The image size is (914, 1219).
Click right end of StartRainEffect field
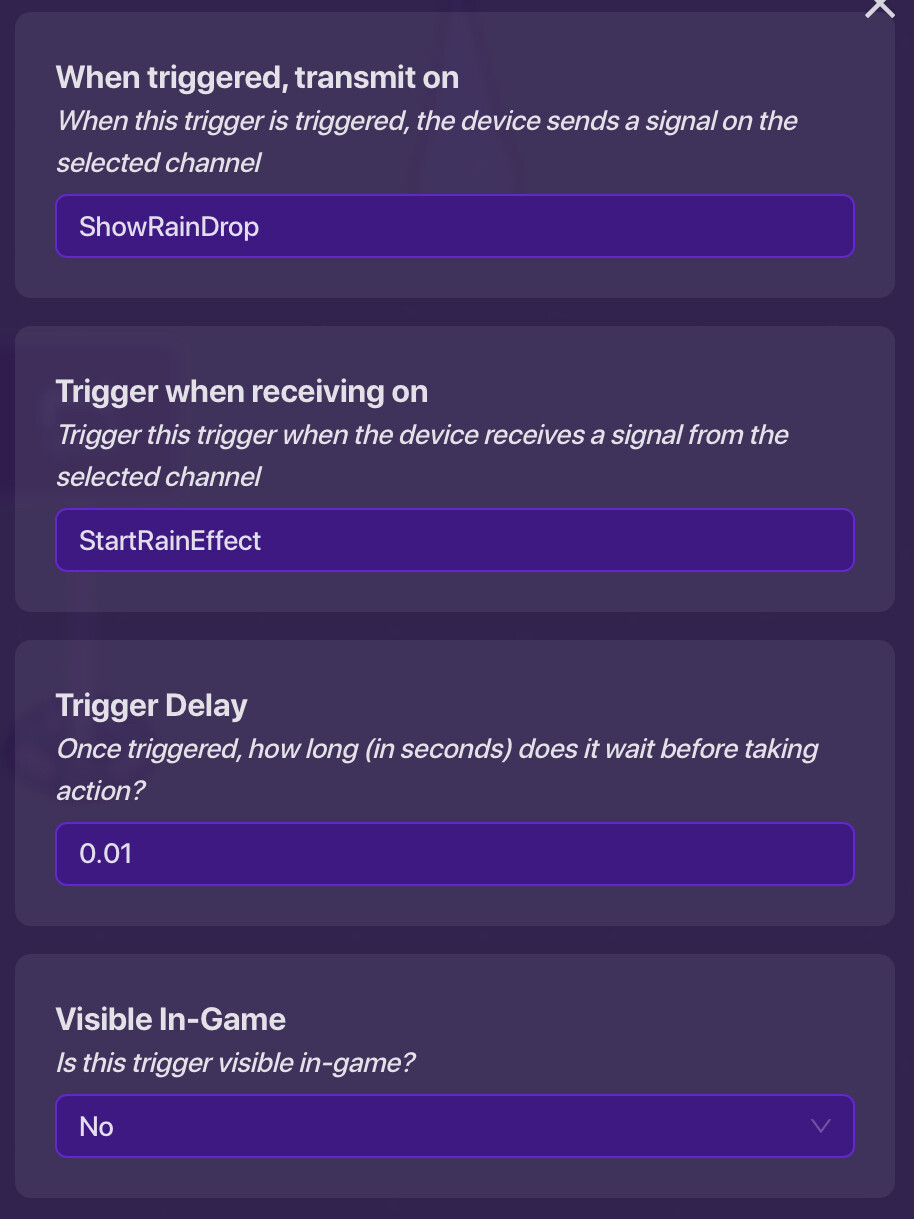(820, 540)
